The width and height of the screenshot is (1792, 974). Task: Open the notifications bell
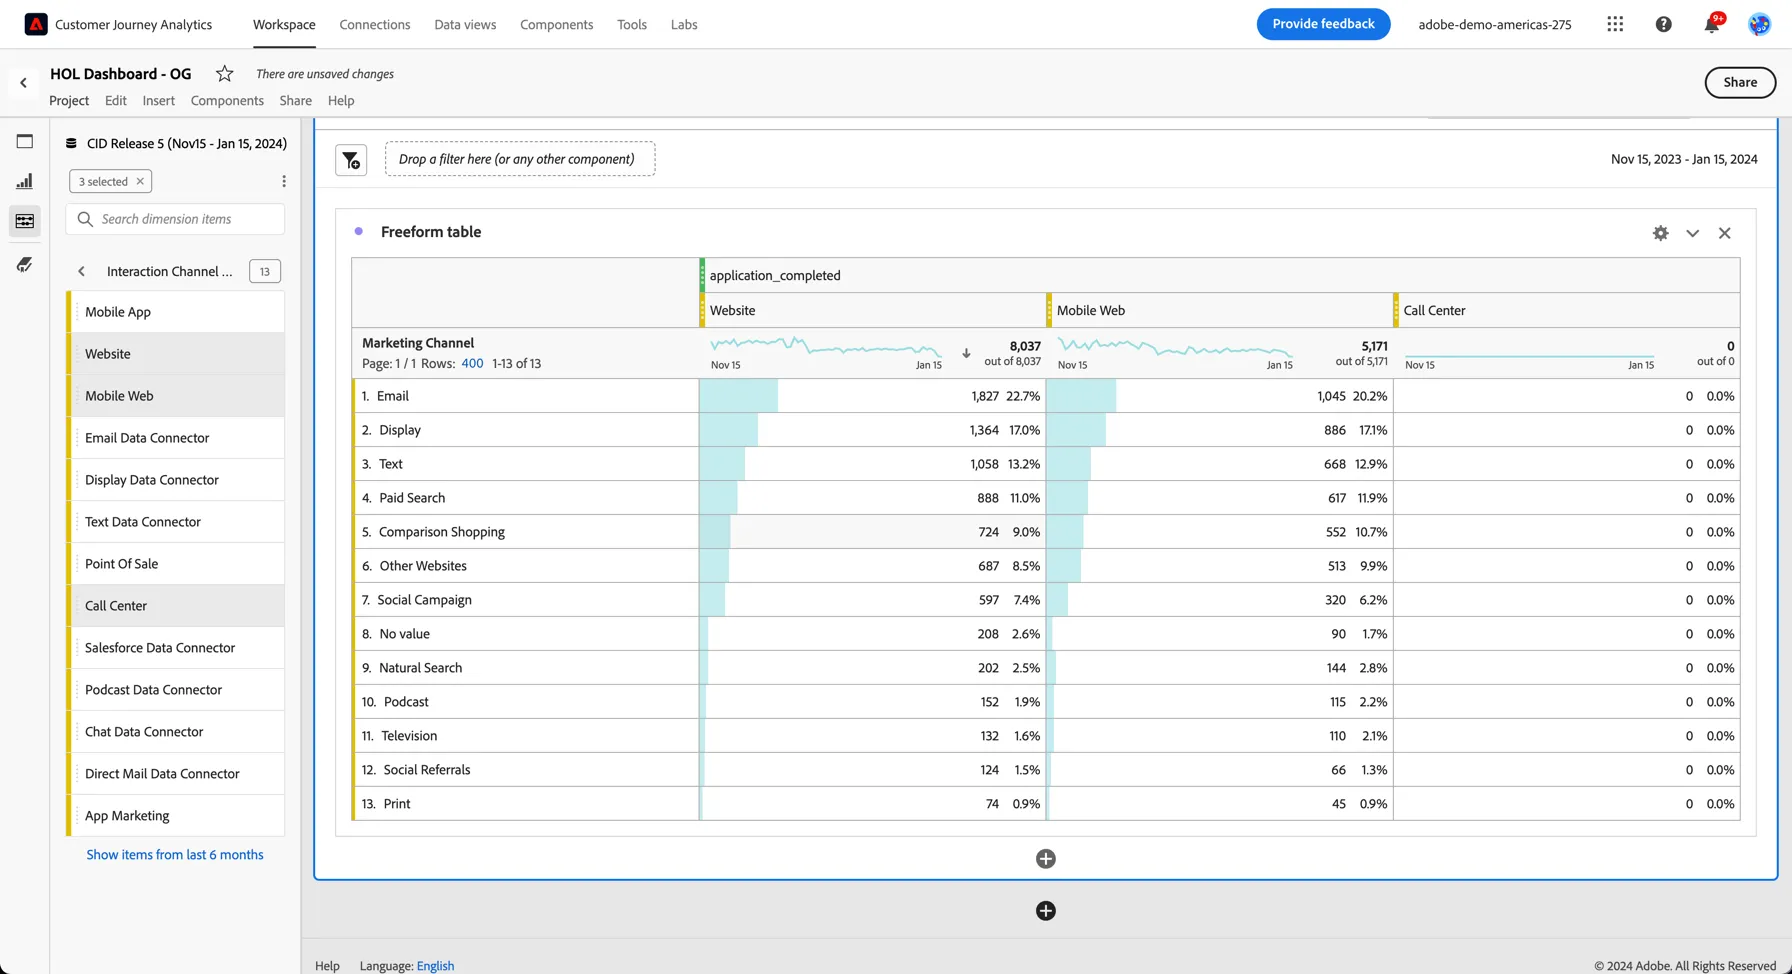click(1712, 24)
